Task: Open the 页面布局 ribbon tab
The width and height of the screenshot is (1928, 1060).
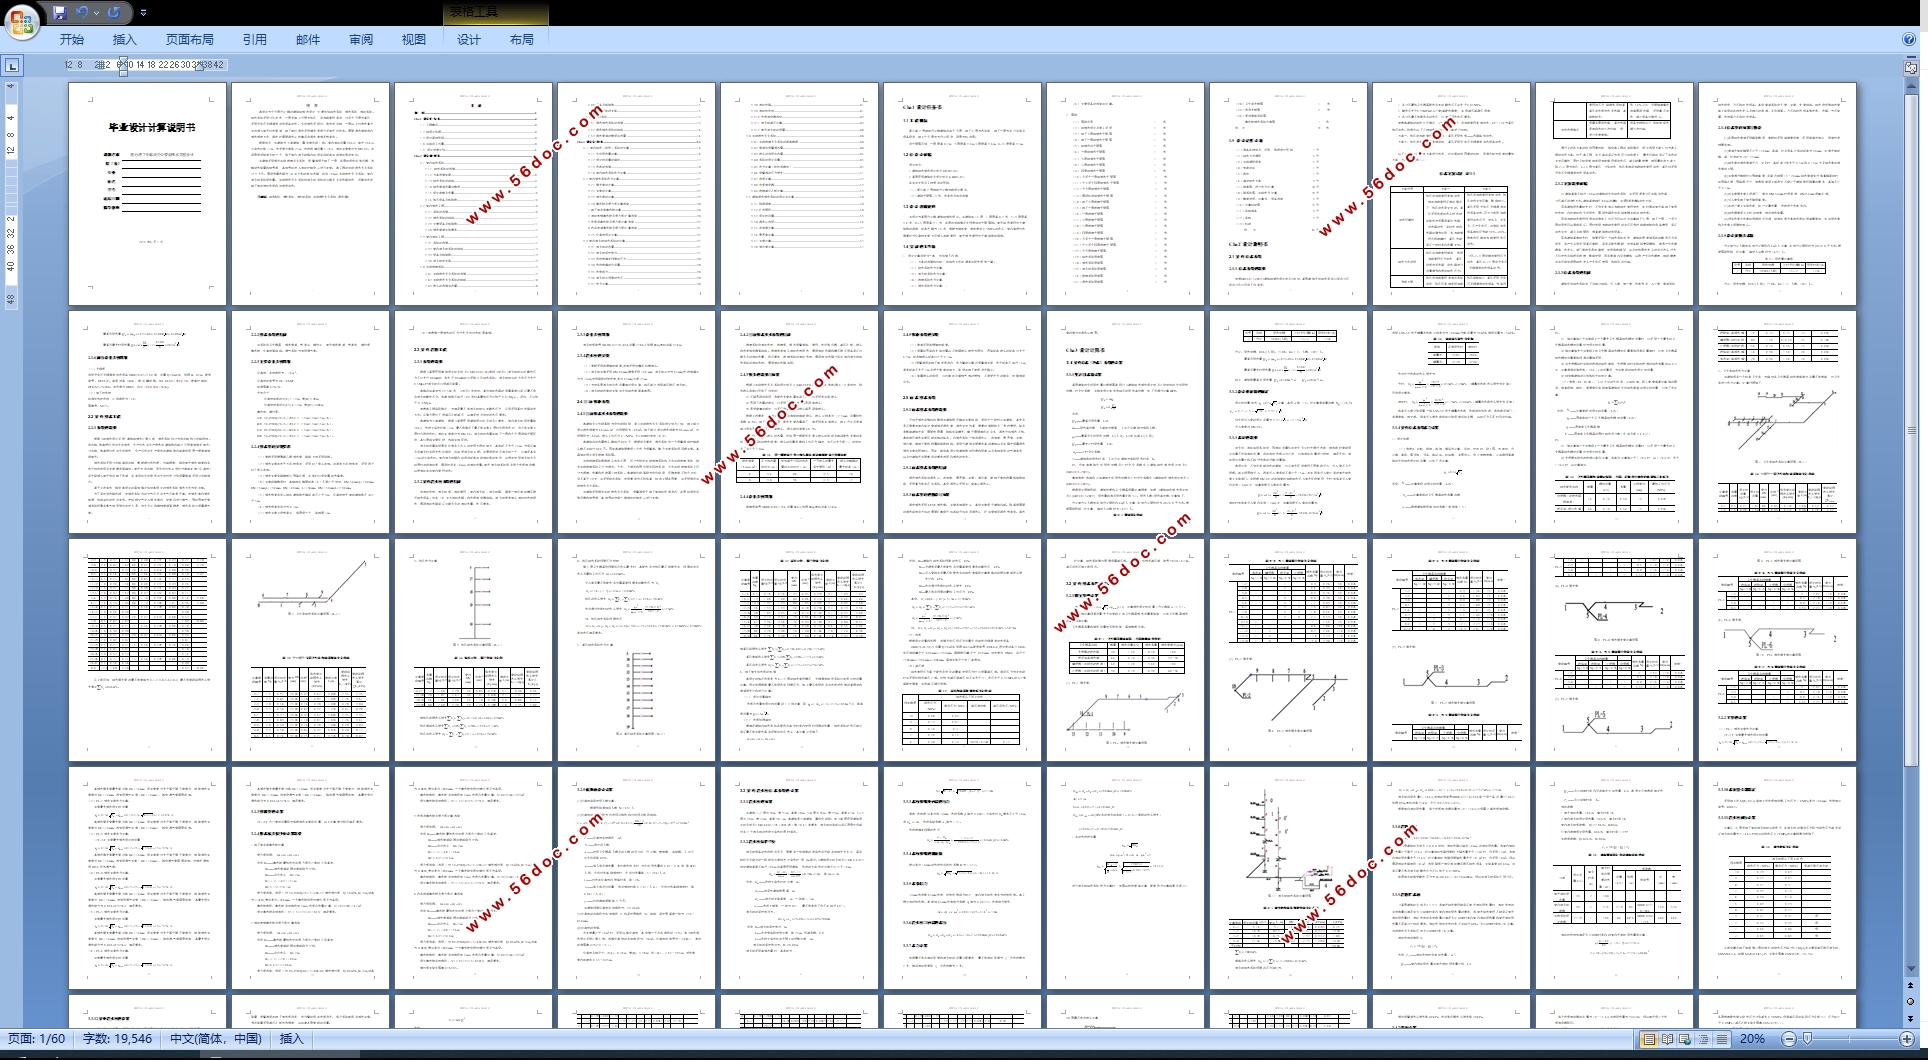Action: [x=189, y=40]
